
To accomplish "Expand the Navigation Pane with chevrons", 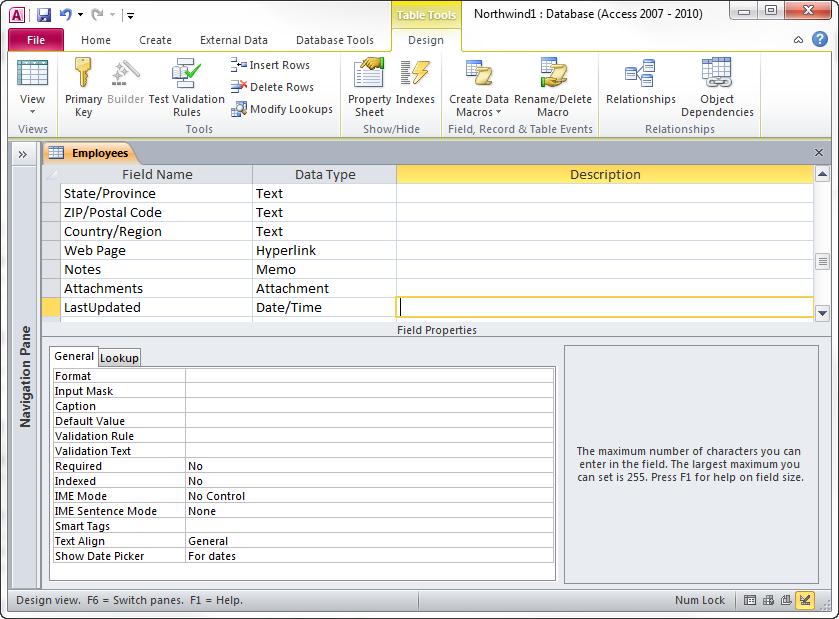I will (x=23, y=155).
